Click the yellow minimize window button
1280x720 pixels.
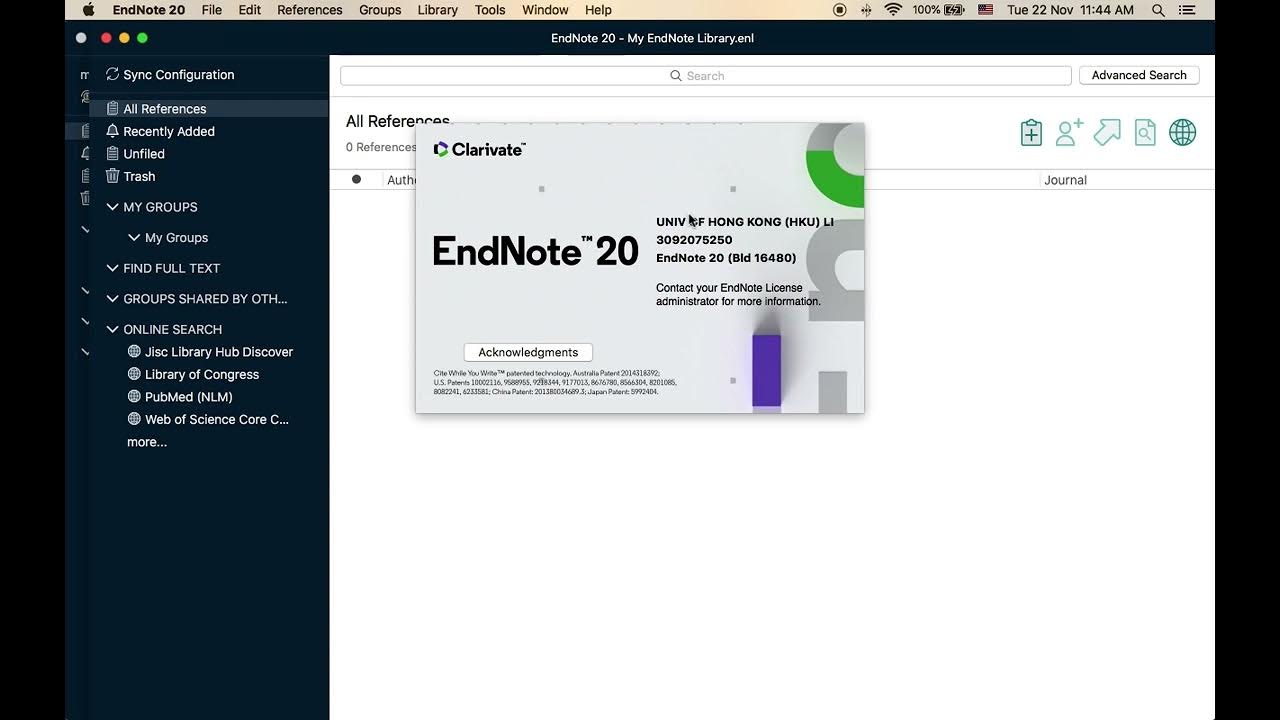click(x=124, y=38)
